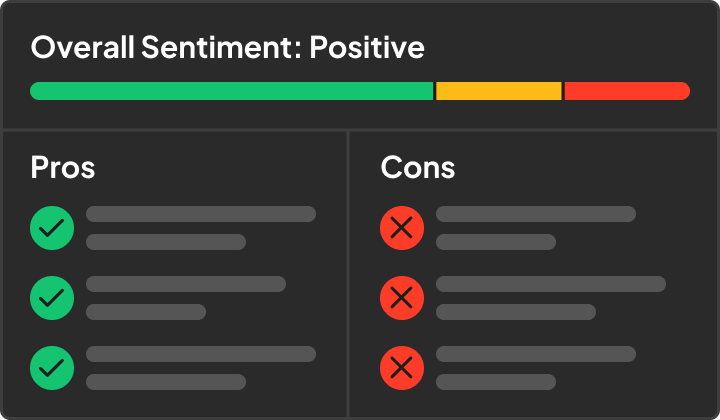Click second Cons item's shorter bottom line
The height and width of the screenshot is (420, 720).
516,312
